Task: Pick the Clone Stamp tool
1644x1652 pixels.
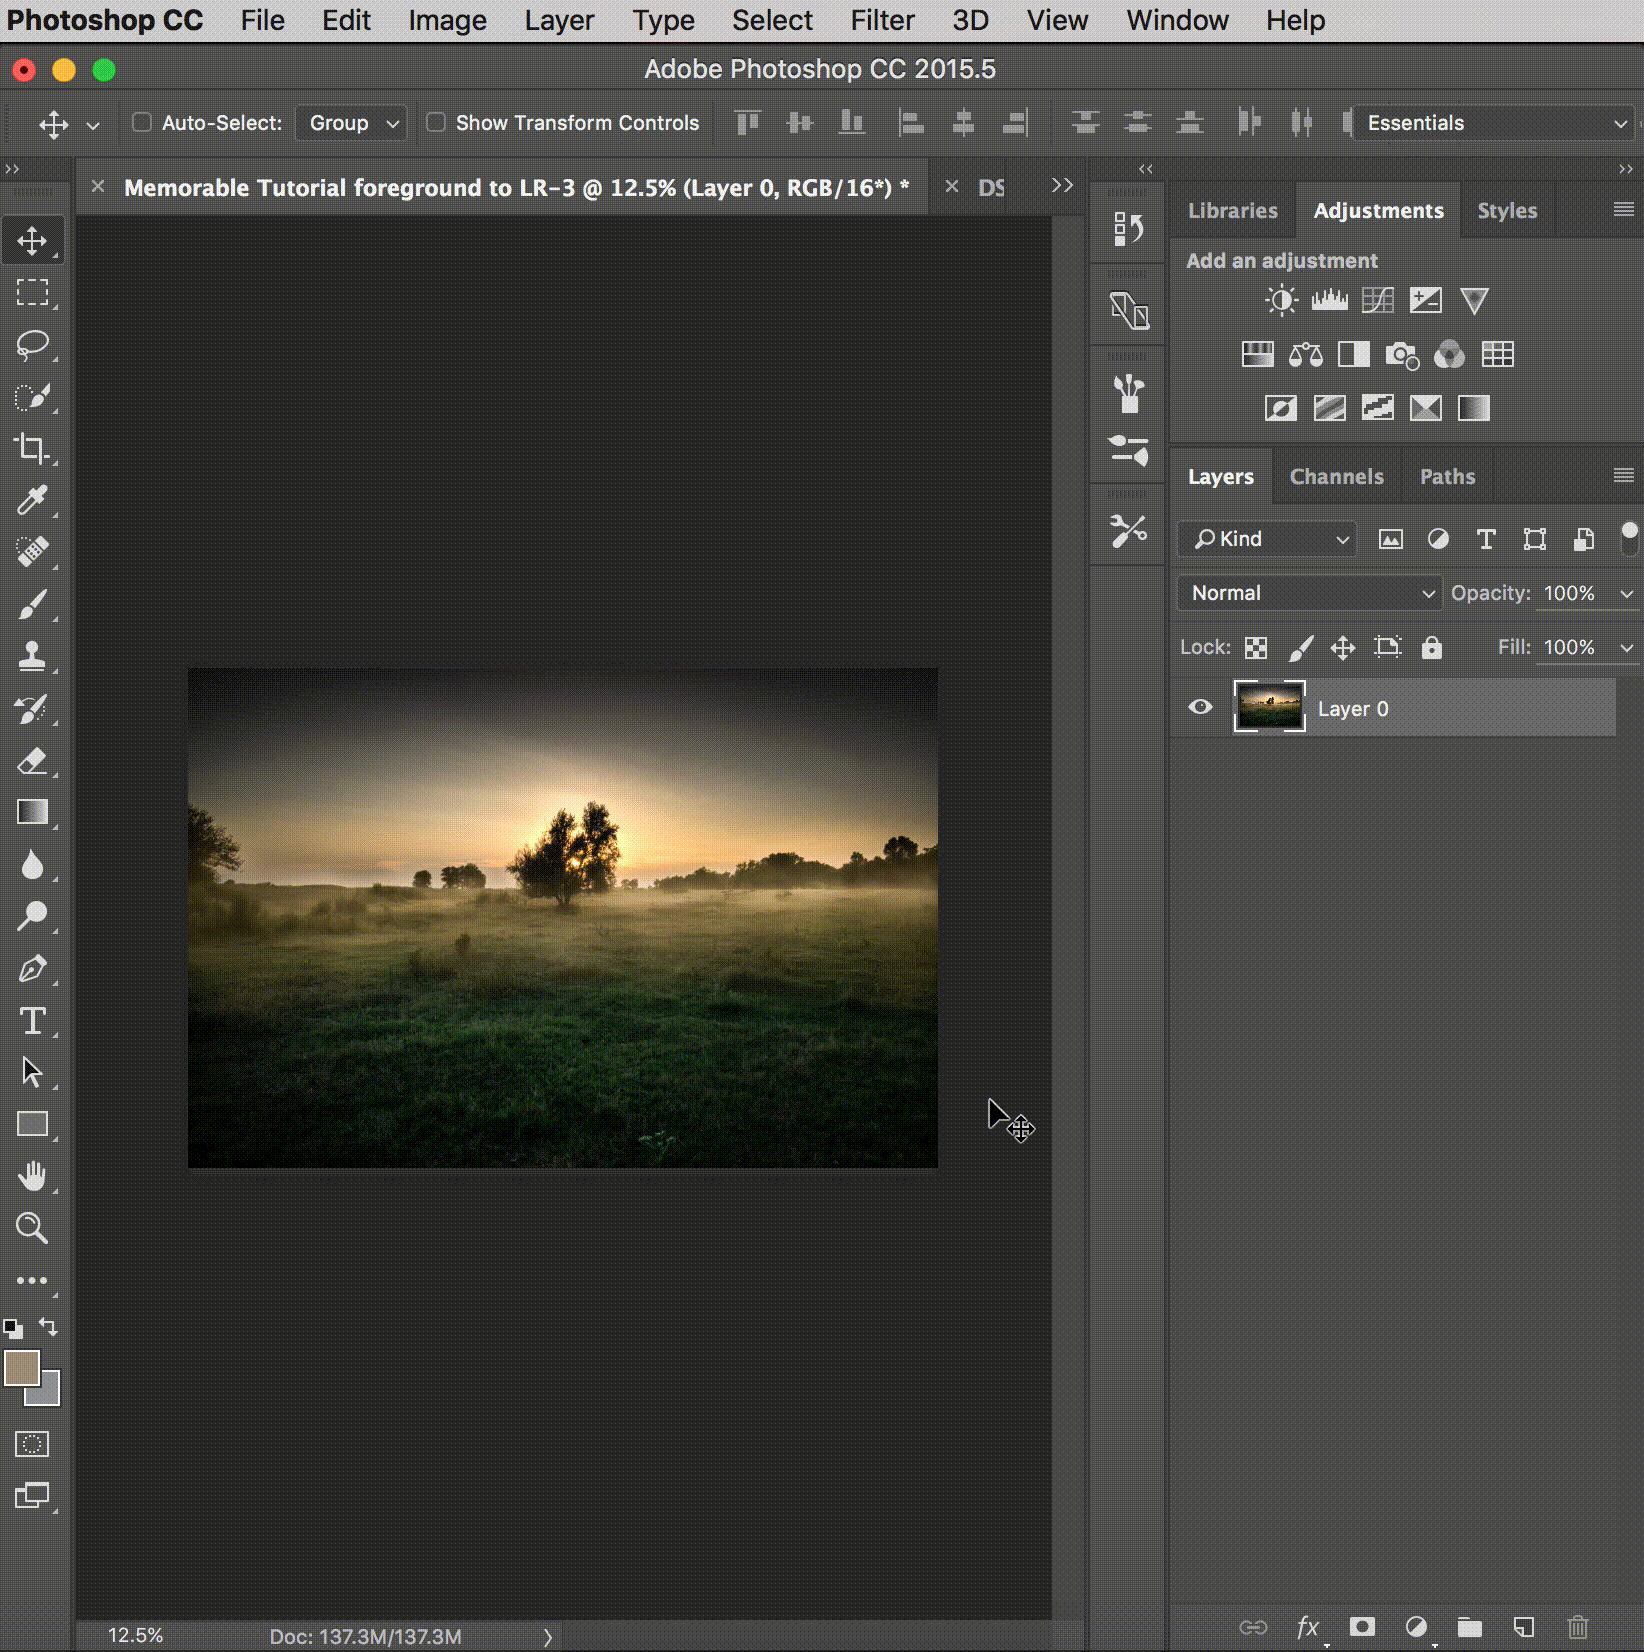Action: click(32, 656)
